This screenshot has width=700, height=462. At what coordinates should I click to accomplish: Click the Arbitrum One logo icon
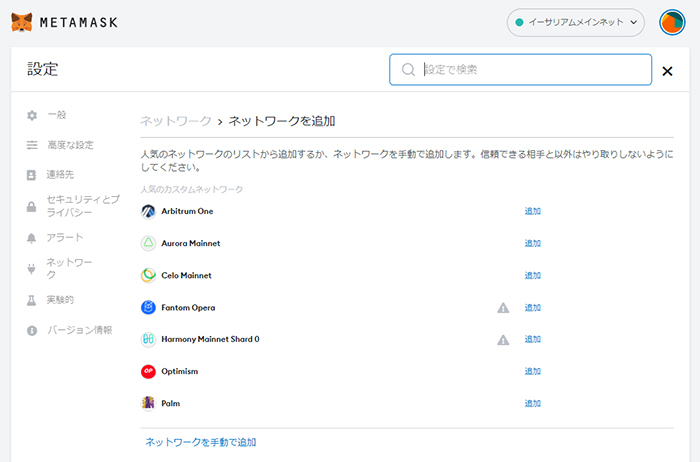pos(148,211)
